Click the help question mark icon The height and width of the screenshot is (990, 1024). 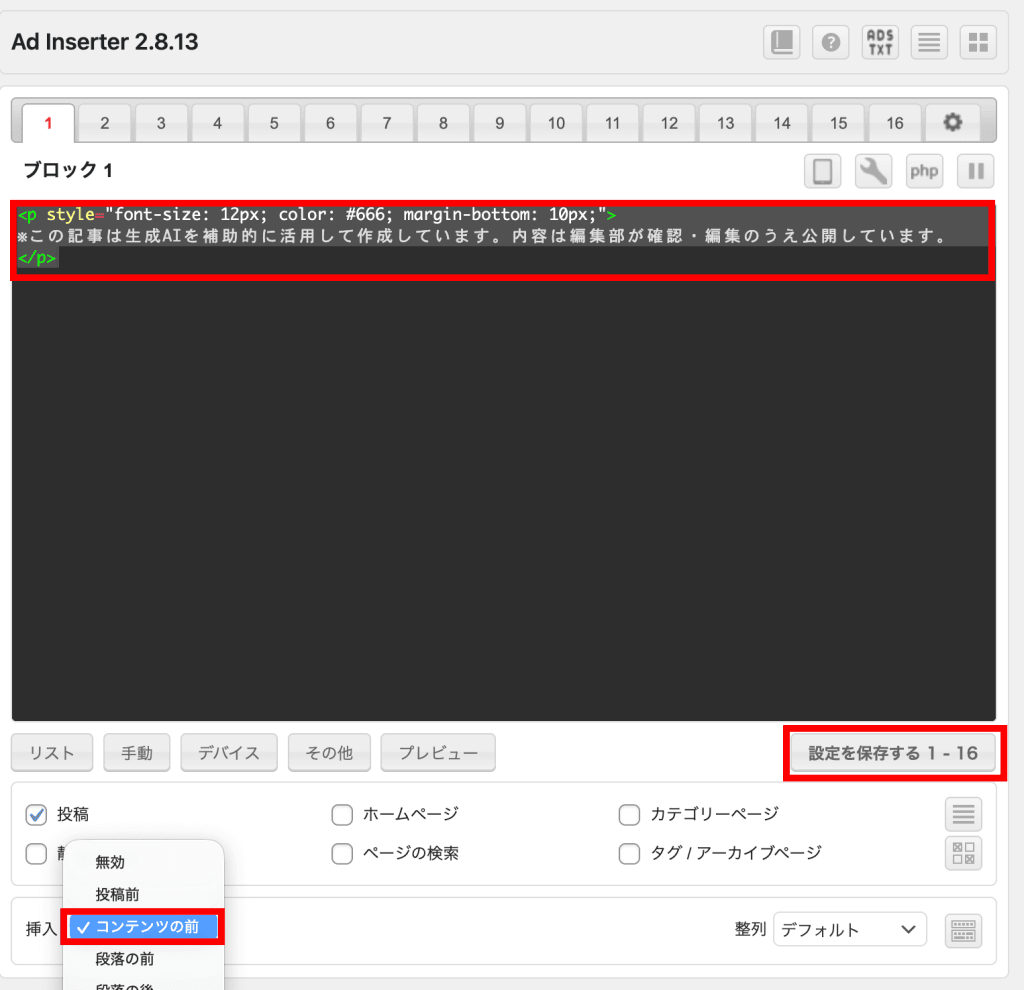[x=831, y=42]
